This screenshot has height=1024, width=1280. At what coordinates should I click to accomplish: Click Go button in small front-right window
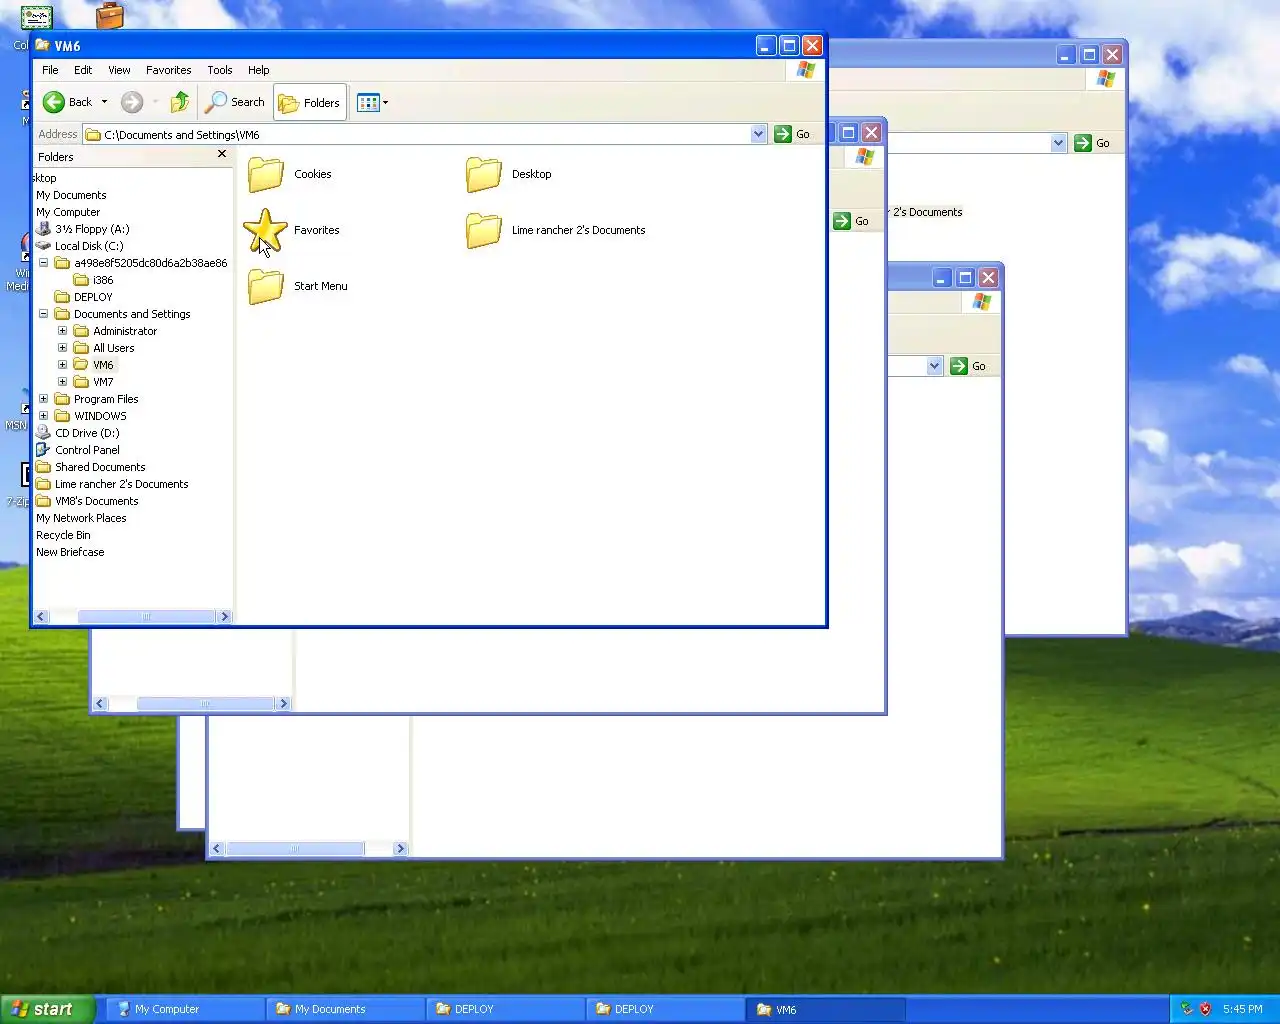pos(968,366)
